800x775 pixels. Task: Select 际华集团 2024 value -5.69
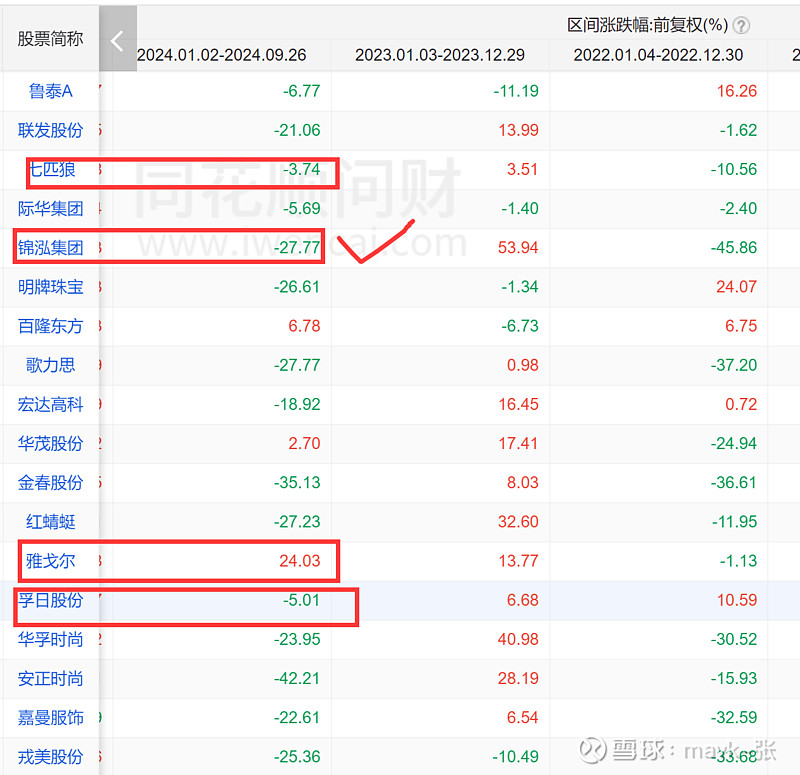pyautogui.click(x=302, y=209)
